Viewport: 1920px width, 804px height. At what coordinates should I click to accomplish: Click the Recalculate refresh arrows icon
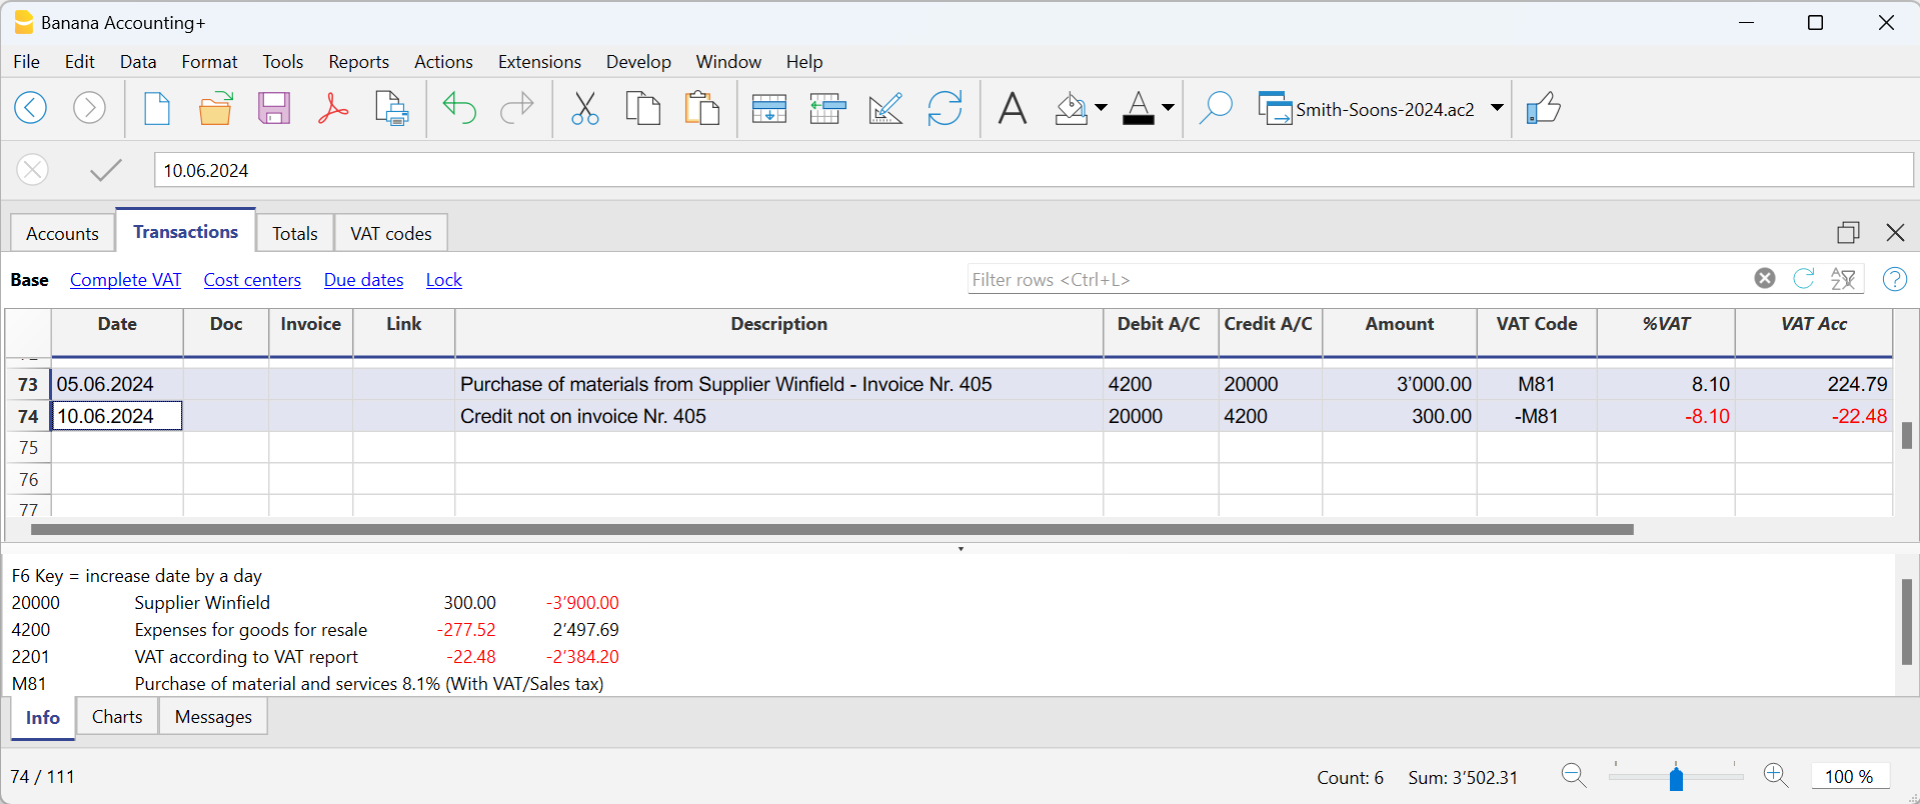pos(944,108)
